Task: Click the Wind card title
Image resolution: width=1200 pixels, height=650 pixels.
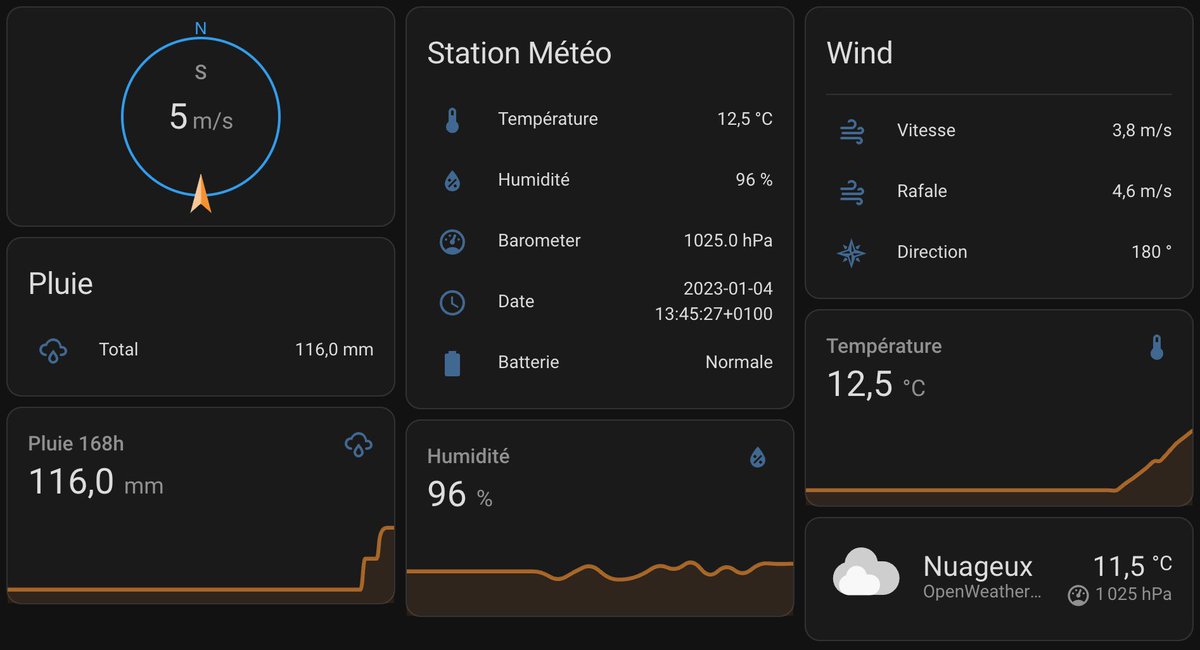Action: tap(860, 53)
